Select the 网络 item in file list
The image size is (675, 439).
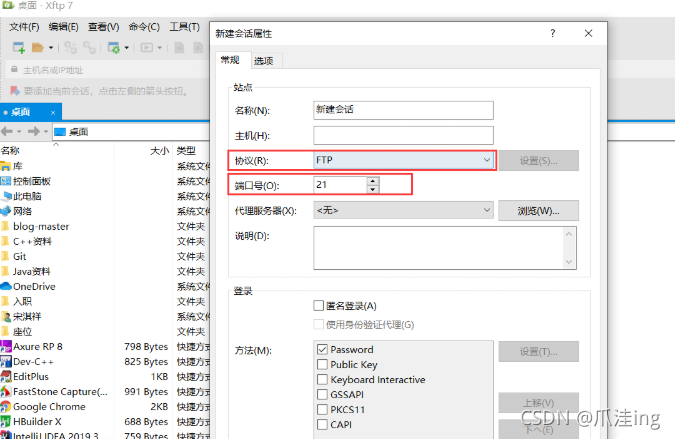coord(22,211)
